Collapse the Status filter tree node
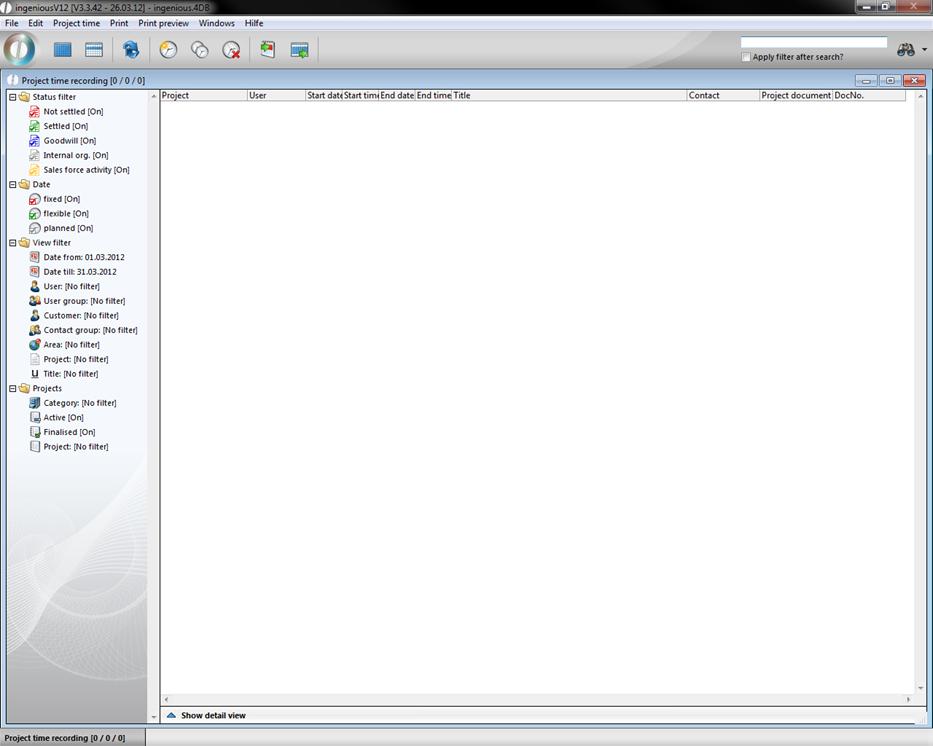Viewport: 933px width, 746px height. pyautogui.click(x=13, y=97)
